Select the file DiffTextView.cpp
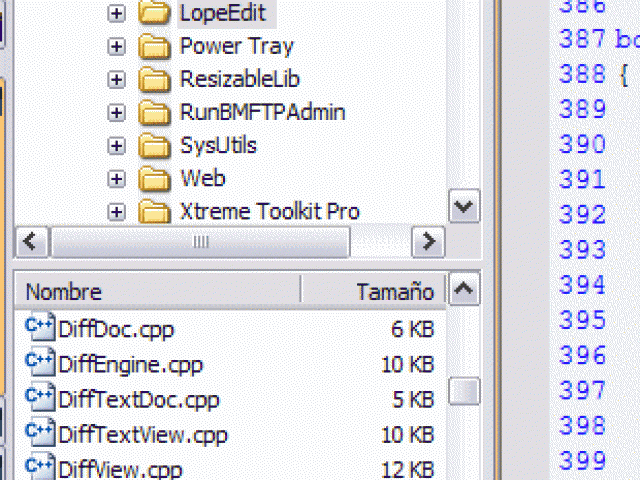Screen dimensions: 640x480 [143, 435]
